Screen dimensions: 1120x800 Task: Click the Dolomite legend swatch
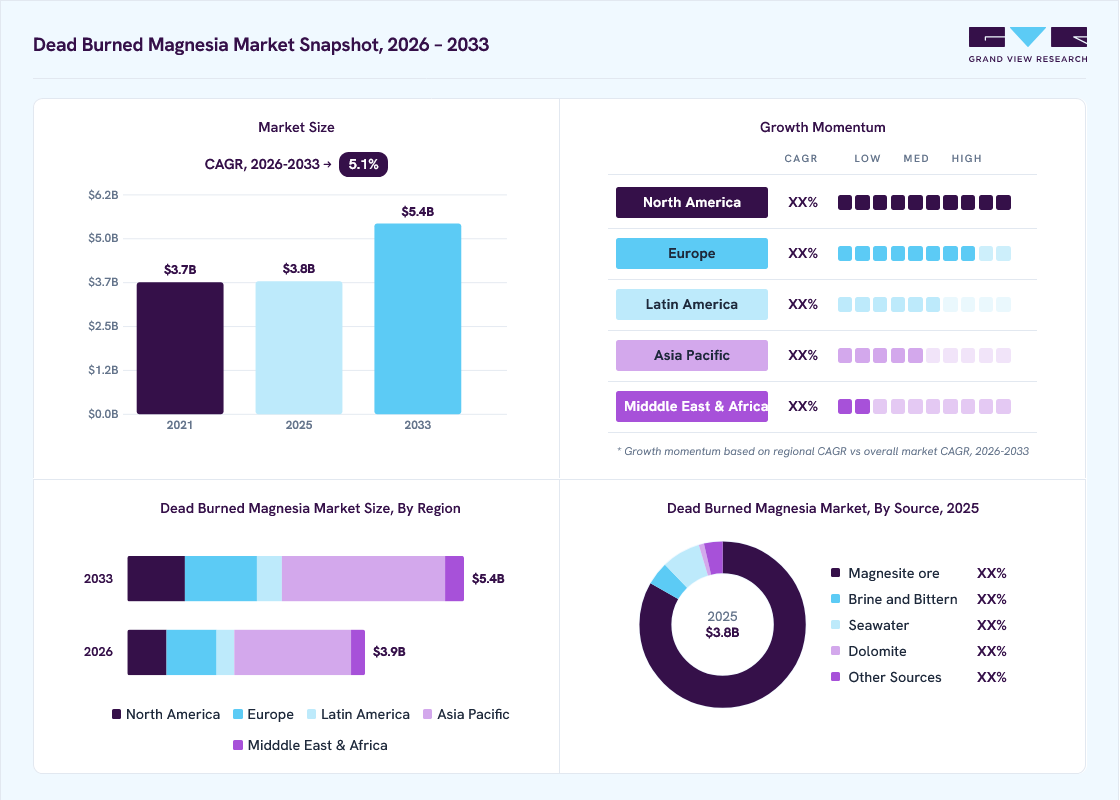click(836, 651)
